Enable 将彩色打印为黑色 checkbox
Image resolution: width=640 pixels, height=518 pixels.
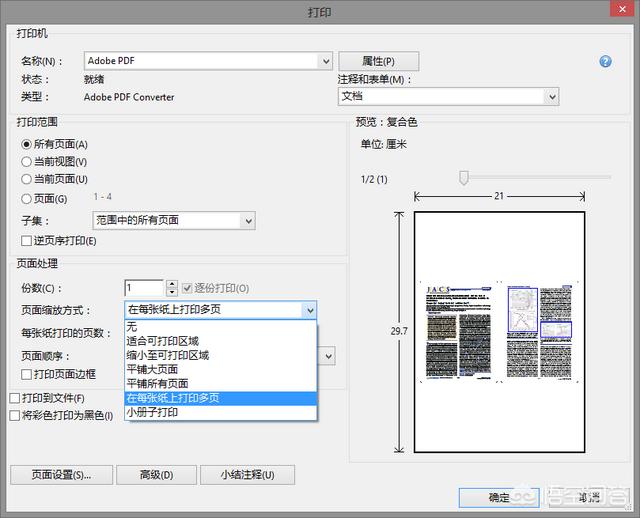point(14,415)
